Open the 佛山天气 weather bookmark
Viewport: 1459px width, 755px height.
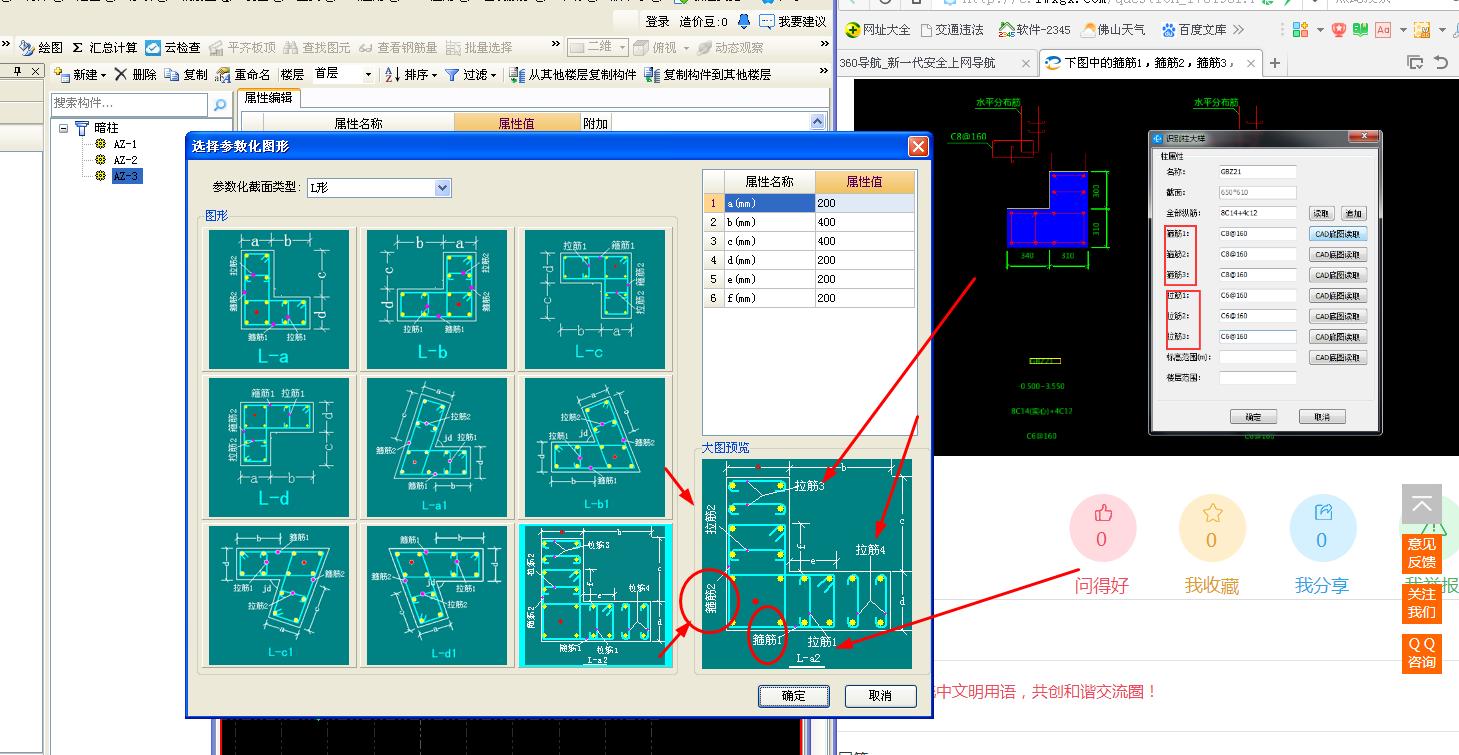tap(1112, 29)
